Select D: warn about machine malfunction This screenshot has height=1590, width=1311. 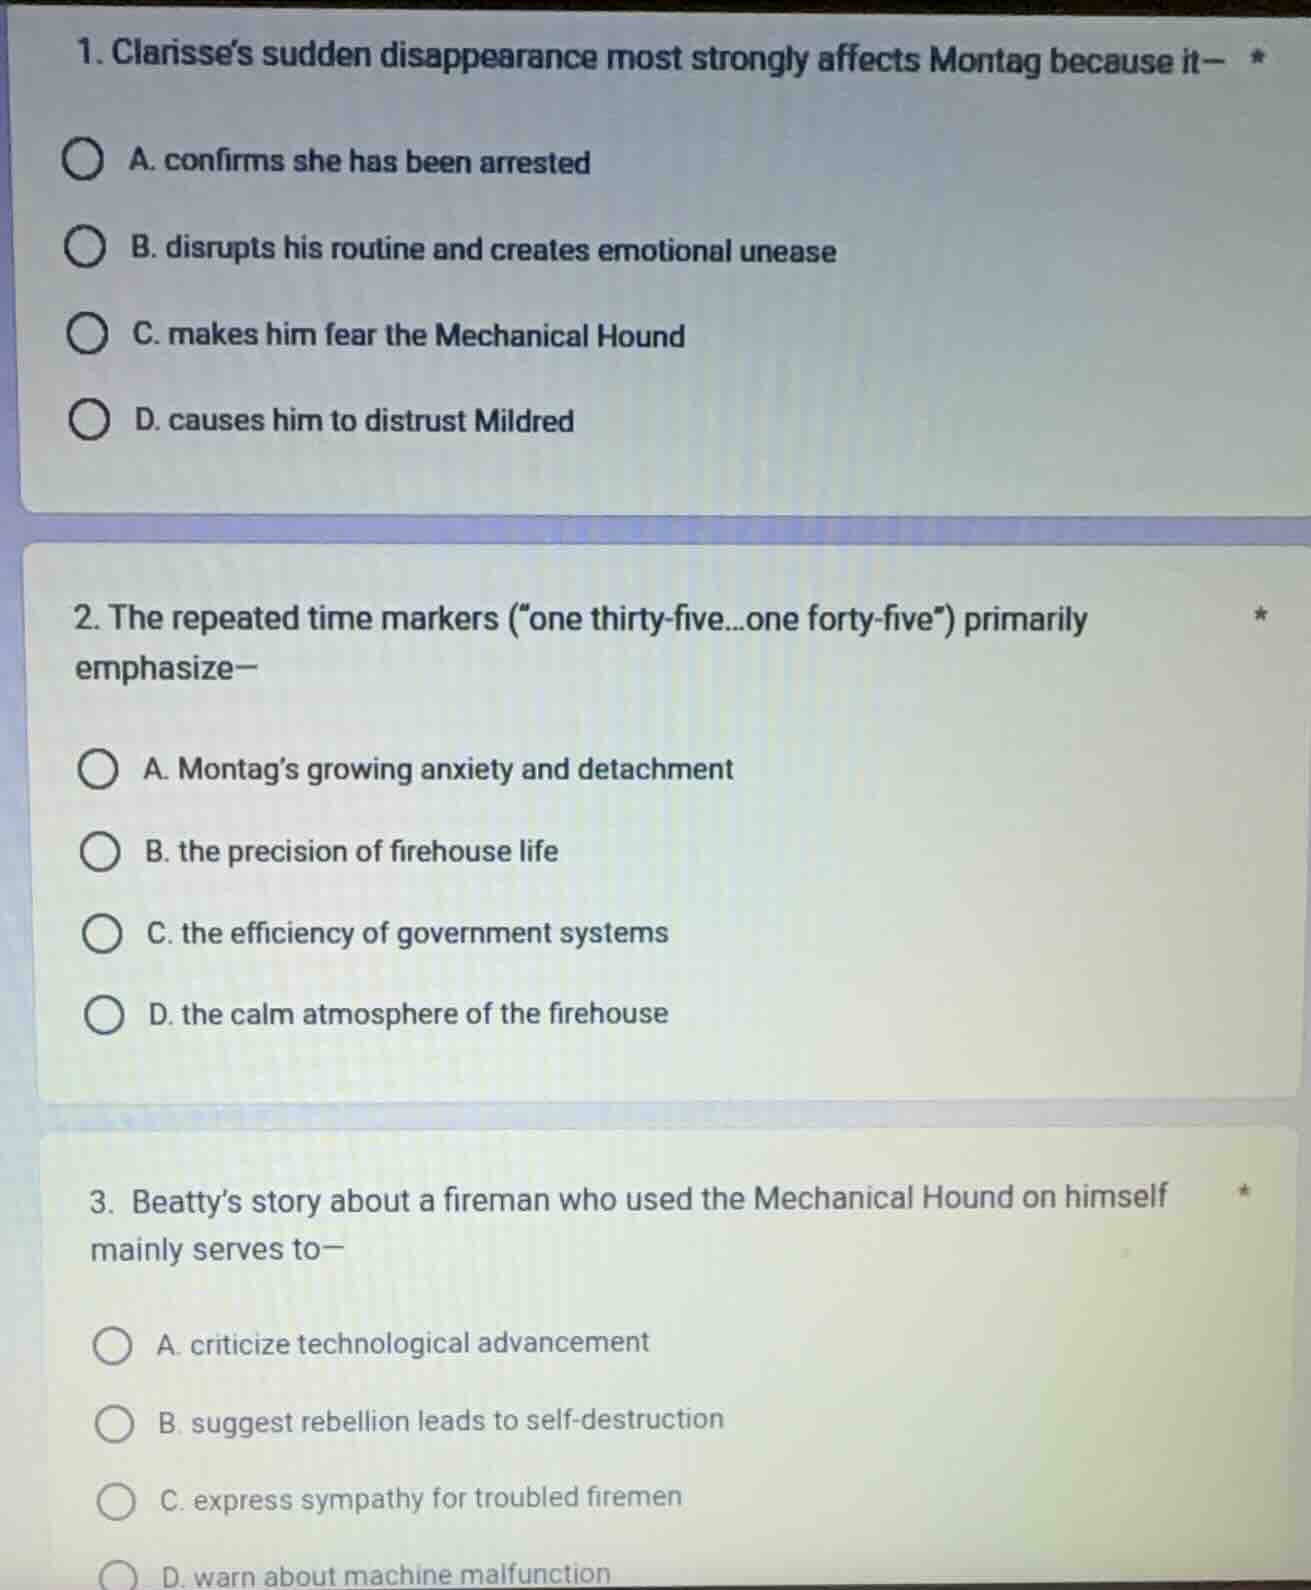pos(118,1576)
